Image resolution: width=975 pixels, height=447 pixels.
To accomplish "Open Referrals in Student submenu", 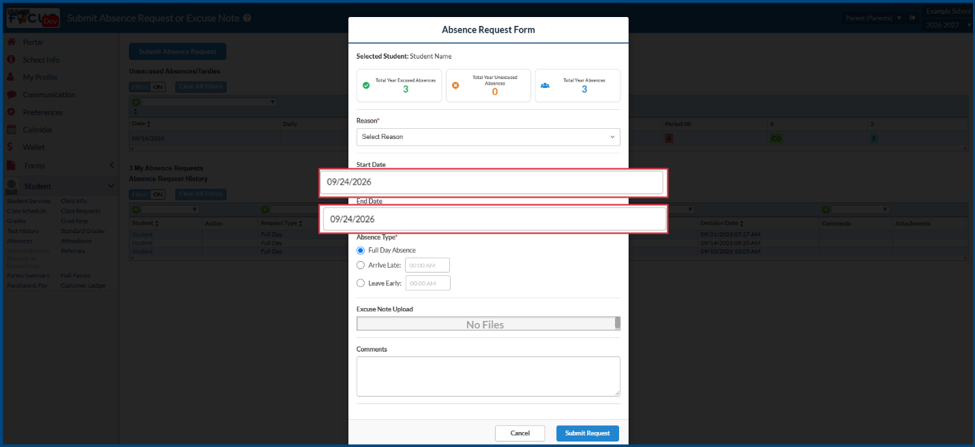I will [73, 251].
